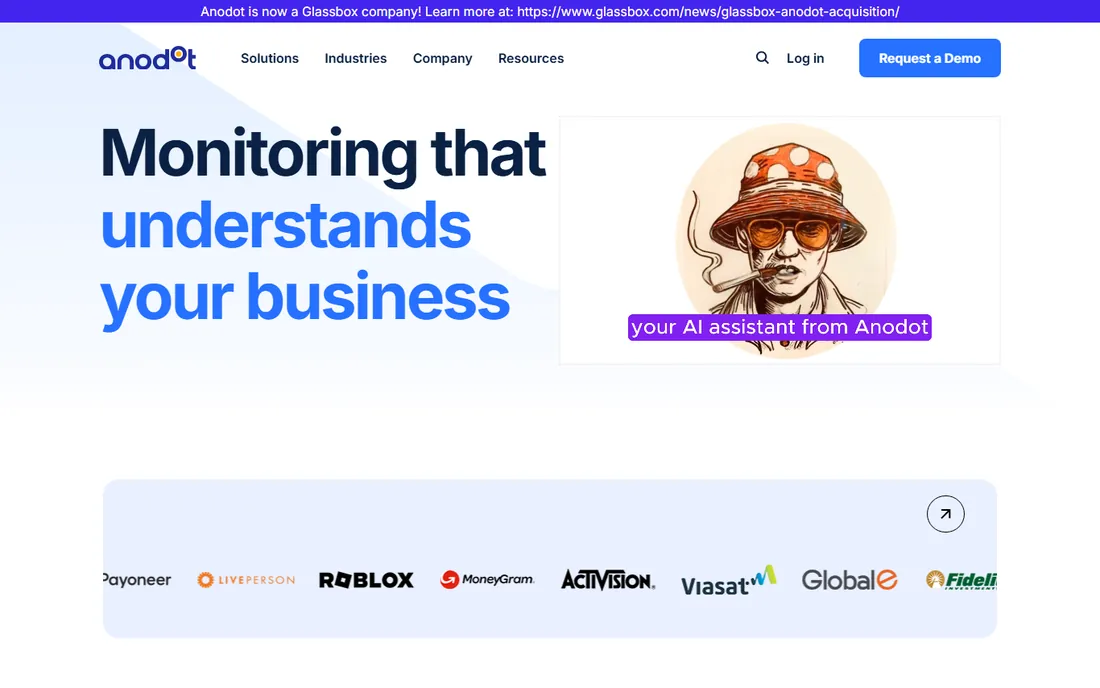Click the Log in link

[x=805, y=58]
